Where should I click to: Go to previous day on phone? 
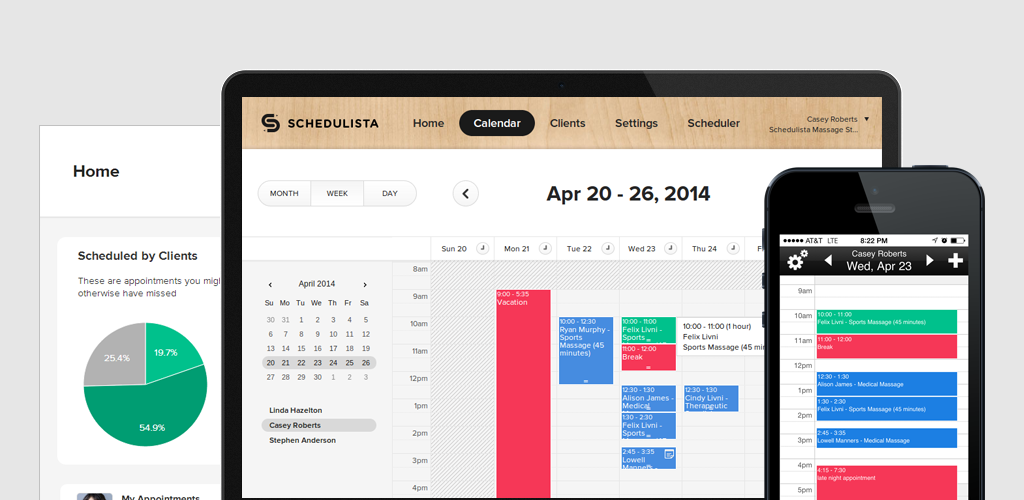[828, 260]
